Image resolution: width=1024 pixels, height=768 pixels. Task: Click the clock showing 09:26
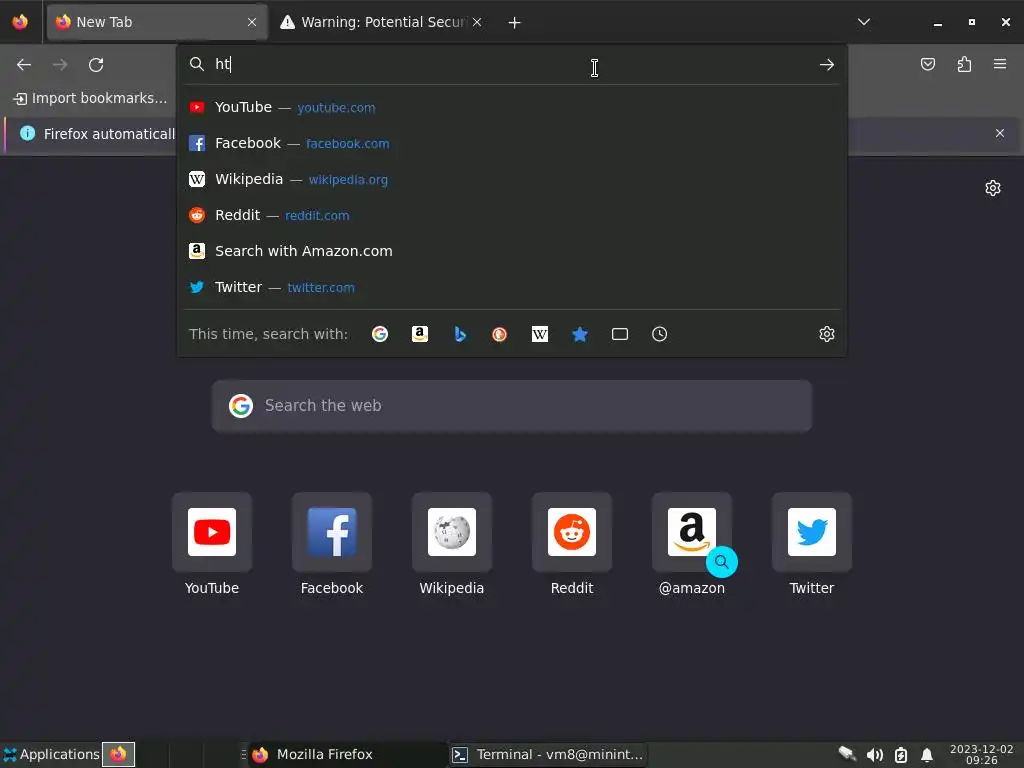(982, 754)
